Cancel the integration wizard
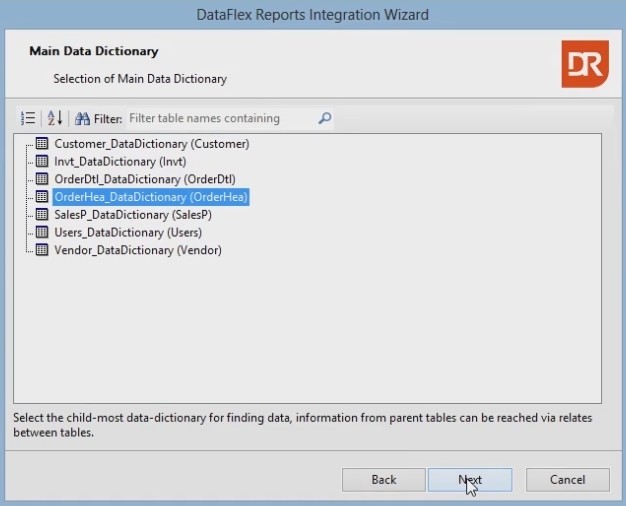The width and height of the screenshot is (626, 506). click(567, 480)
